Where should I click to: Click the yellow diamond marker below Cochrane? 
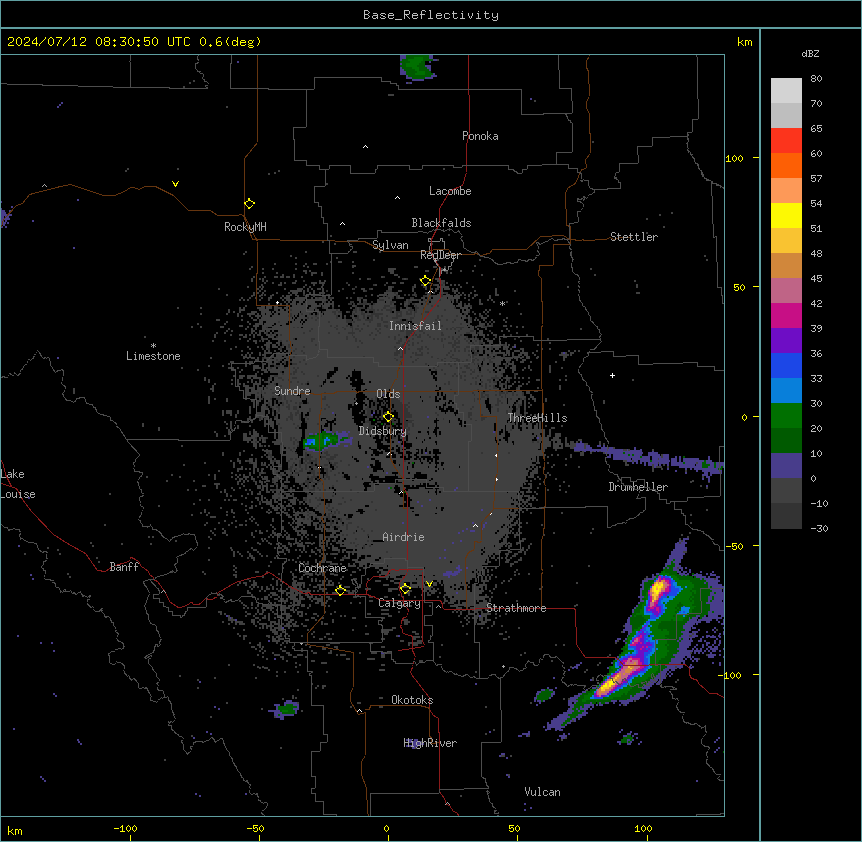(340, 590)
